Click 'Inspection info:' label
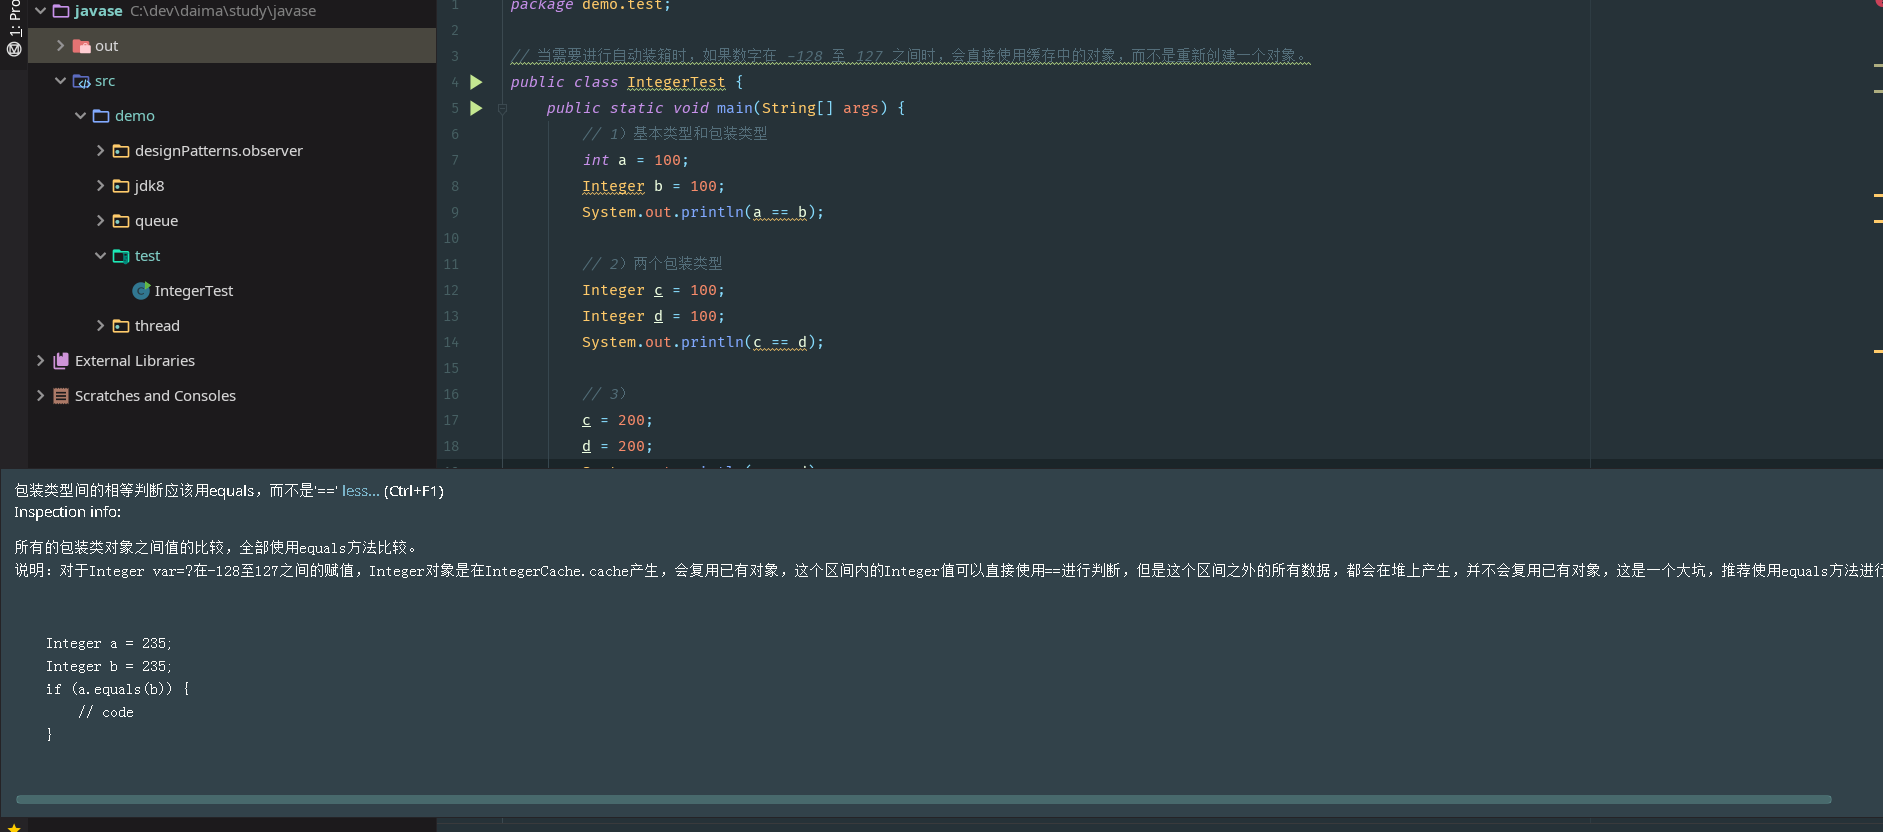 coord(67,512)
